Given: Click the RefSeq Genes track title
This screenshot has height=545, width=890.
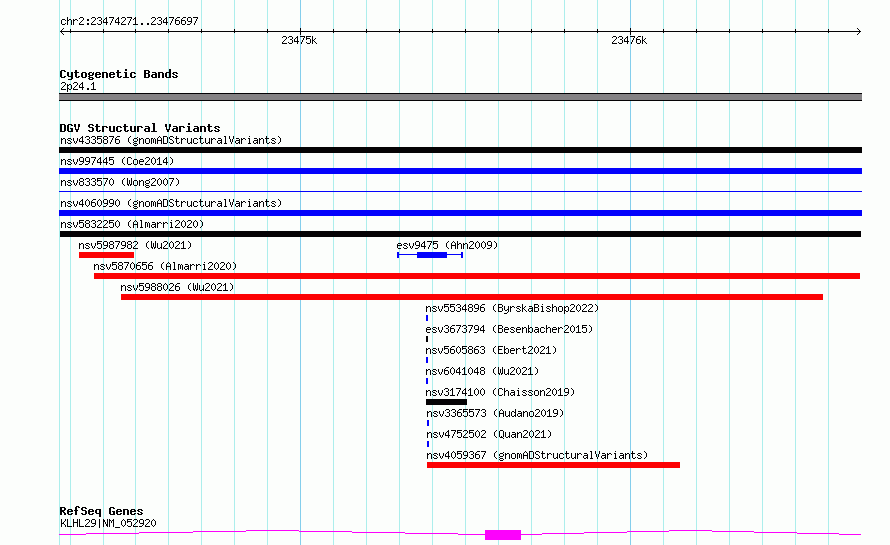Looking at the screenshot, I should 101,511.
